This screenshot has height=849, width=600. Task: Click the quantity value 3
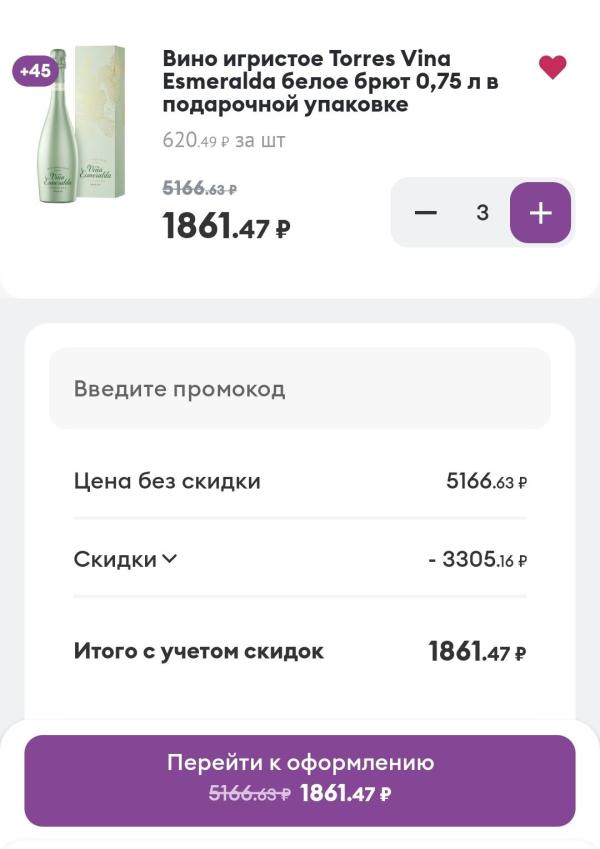tap(483, 213)
